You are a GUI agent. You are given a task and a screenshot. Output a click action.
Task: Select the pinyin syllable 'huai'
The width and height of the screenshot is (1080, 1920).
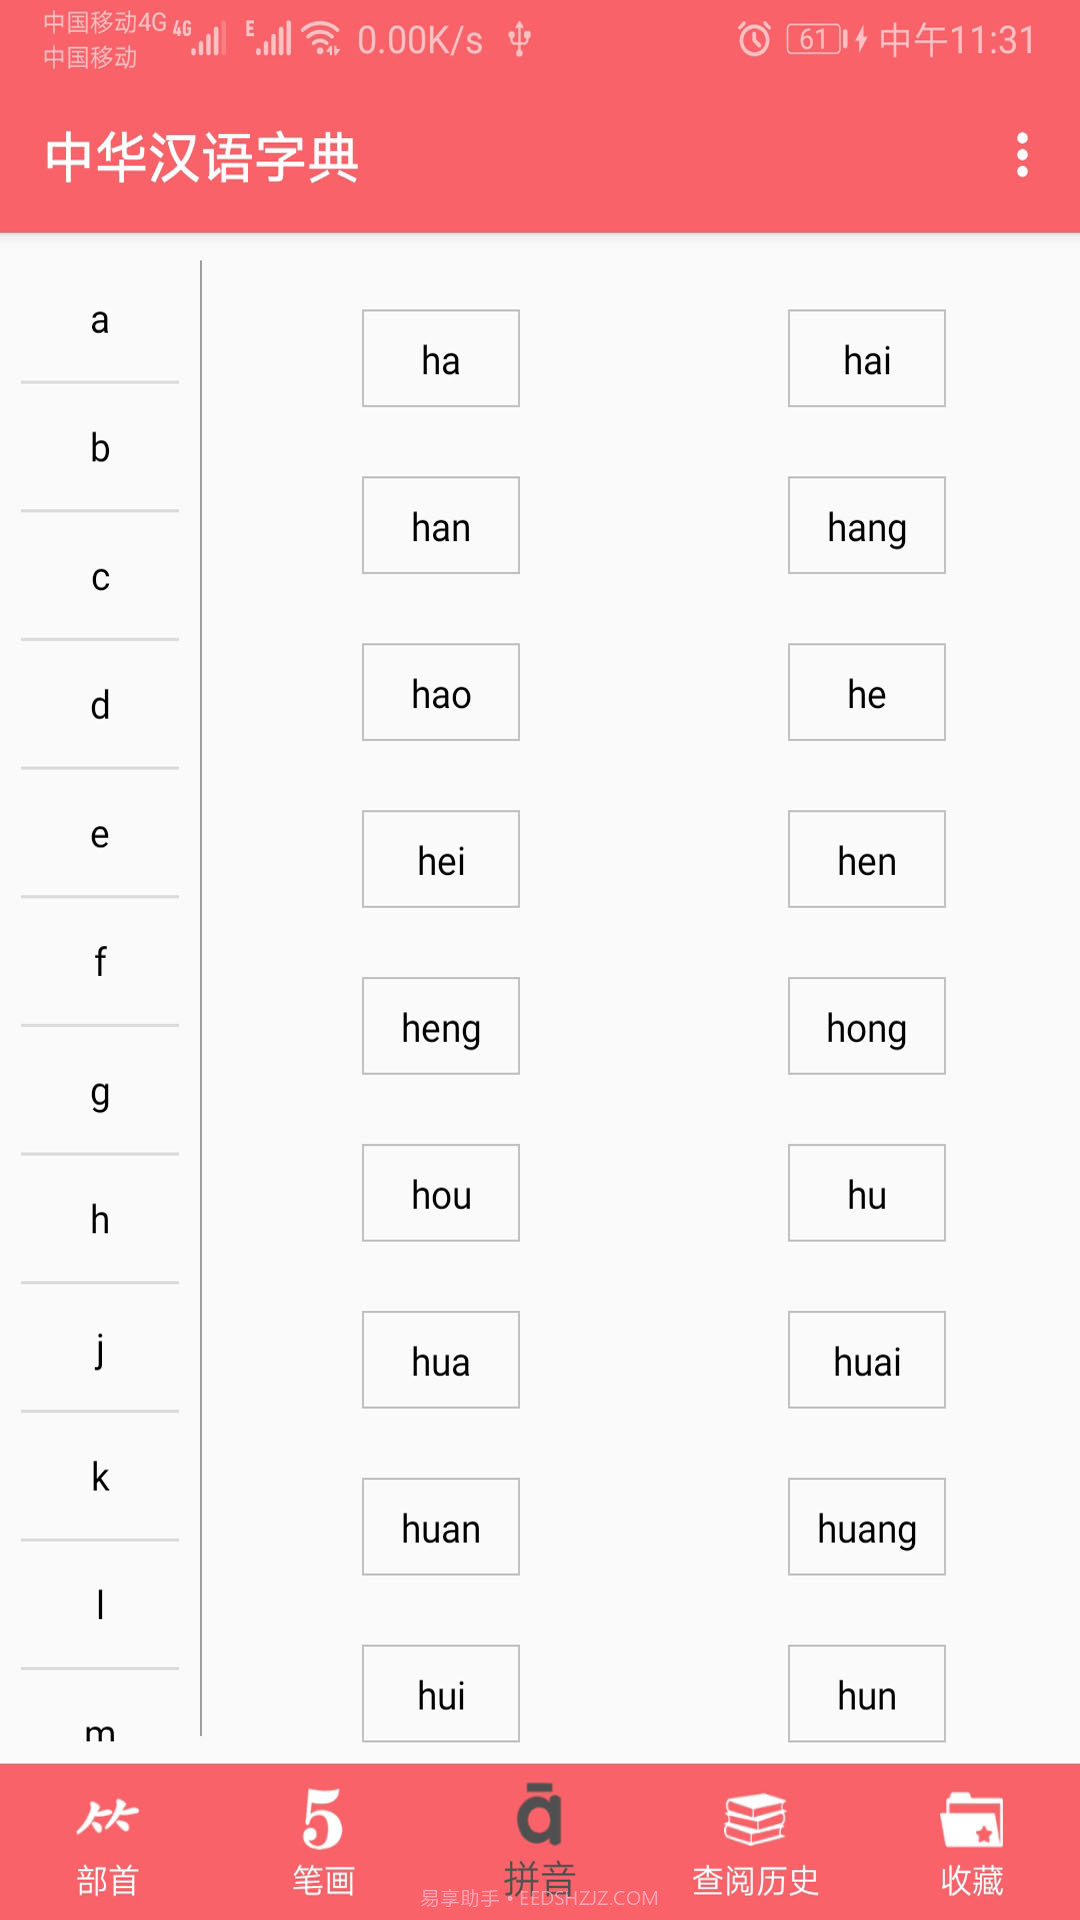[x=866, y=1360]
